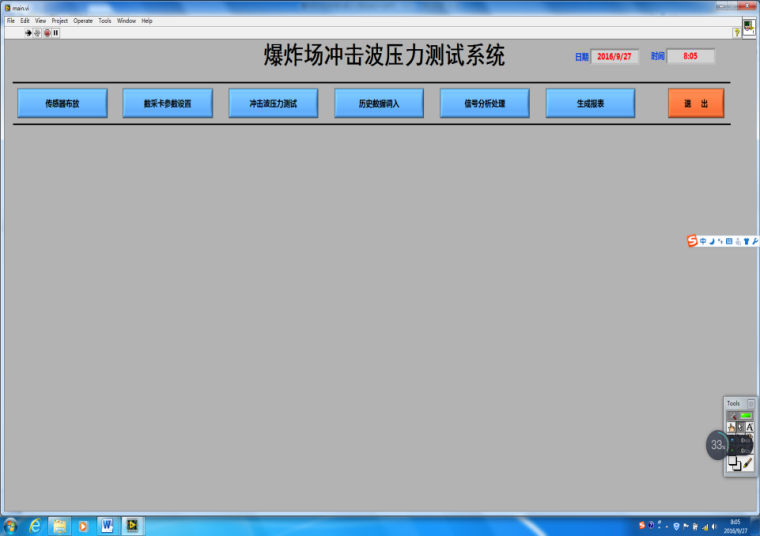760x536 pixels.
Task: Select the Edit Text tool
Action: (x=749, y=427)
